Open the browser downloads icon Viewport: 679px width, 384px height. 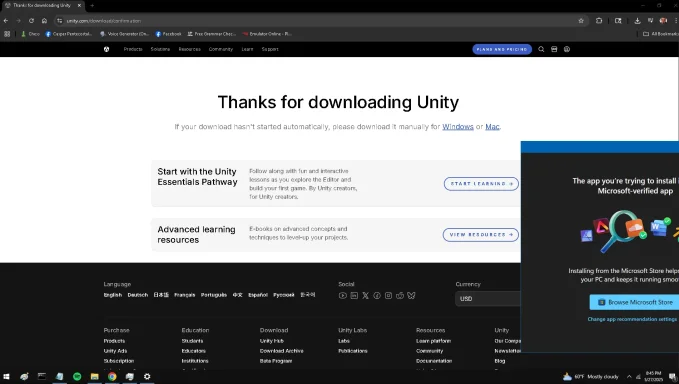[637, 21]
